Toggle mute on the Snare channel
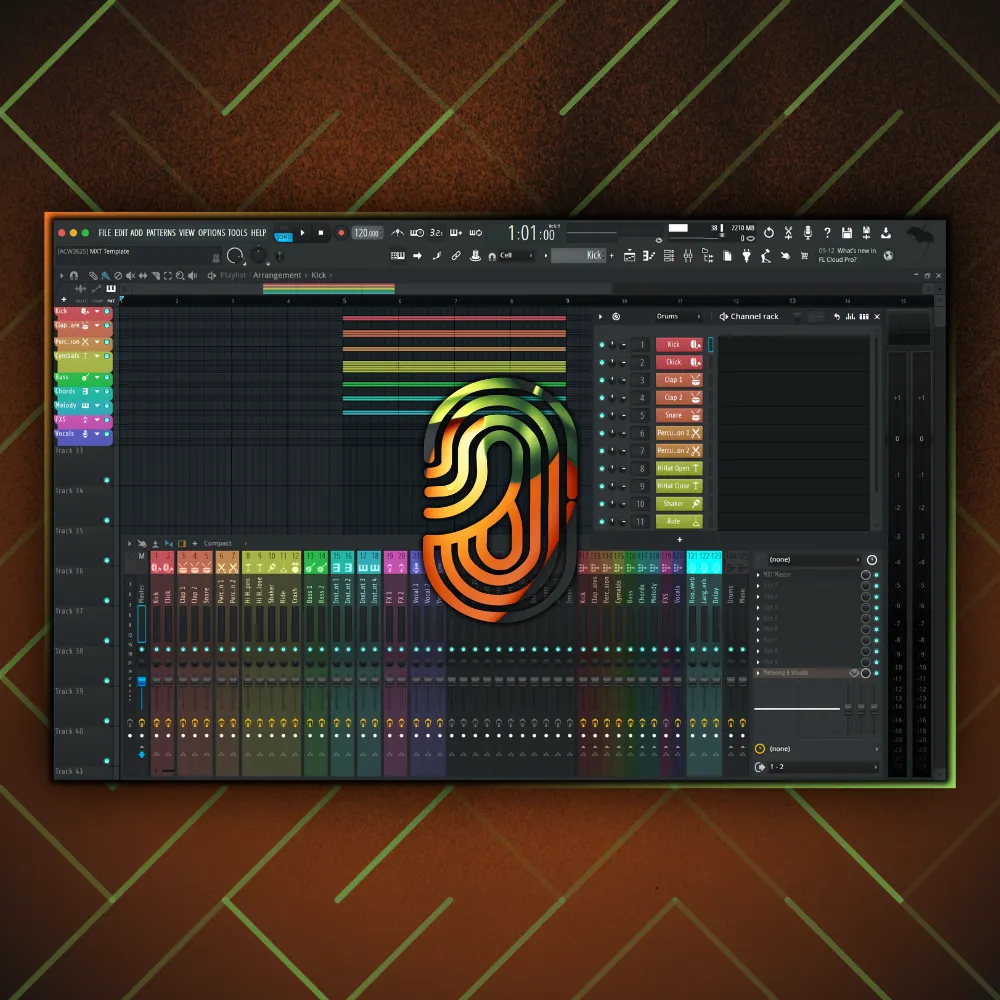 click(x=602, y=416)
